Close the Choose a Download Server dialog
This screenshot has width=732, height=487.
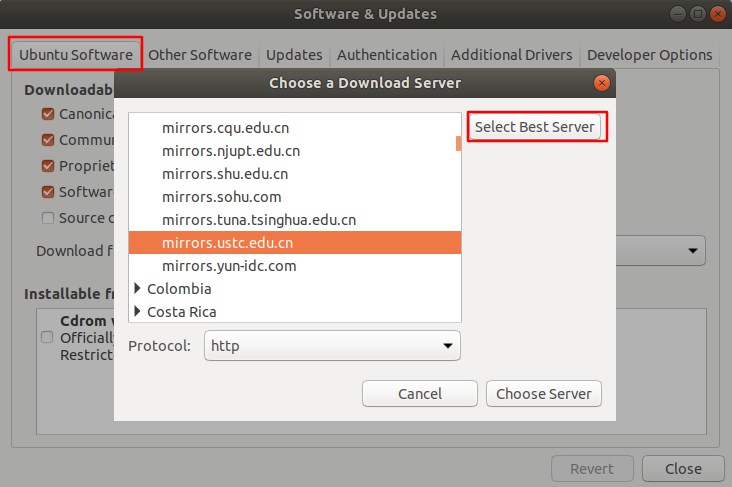pos(601,84)
